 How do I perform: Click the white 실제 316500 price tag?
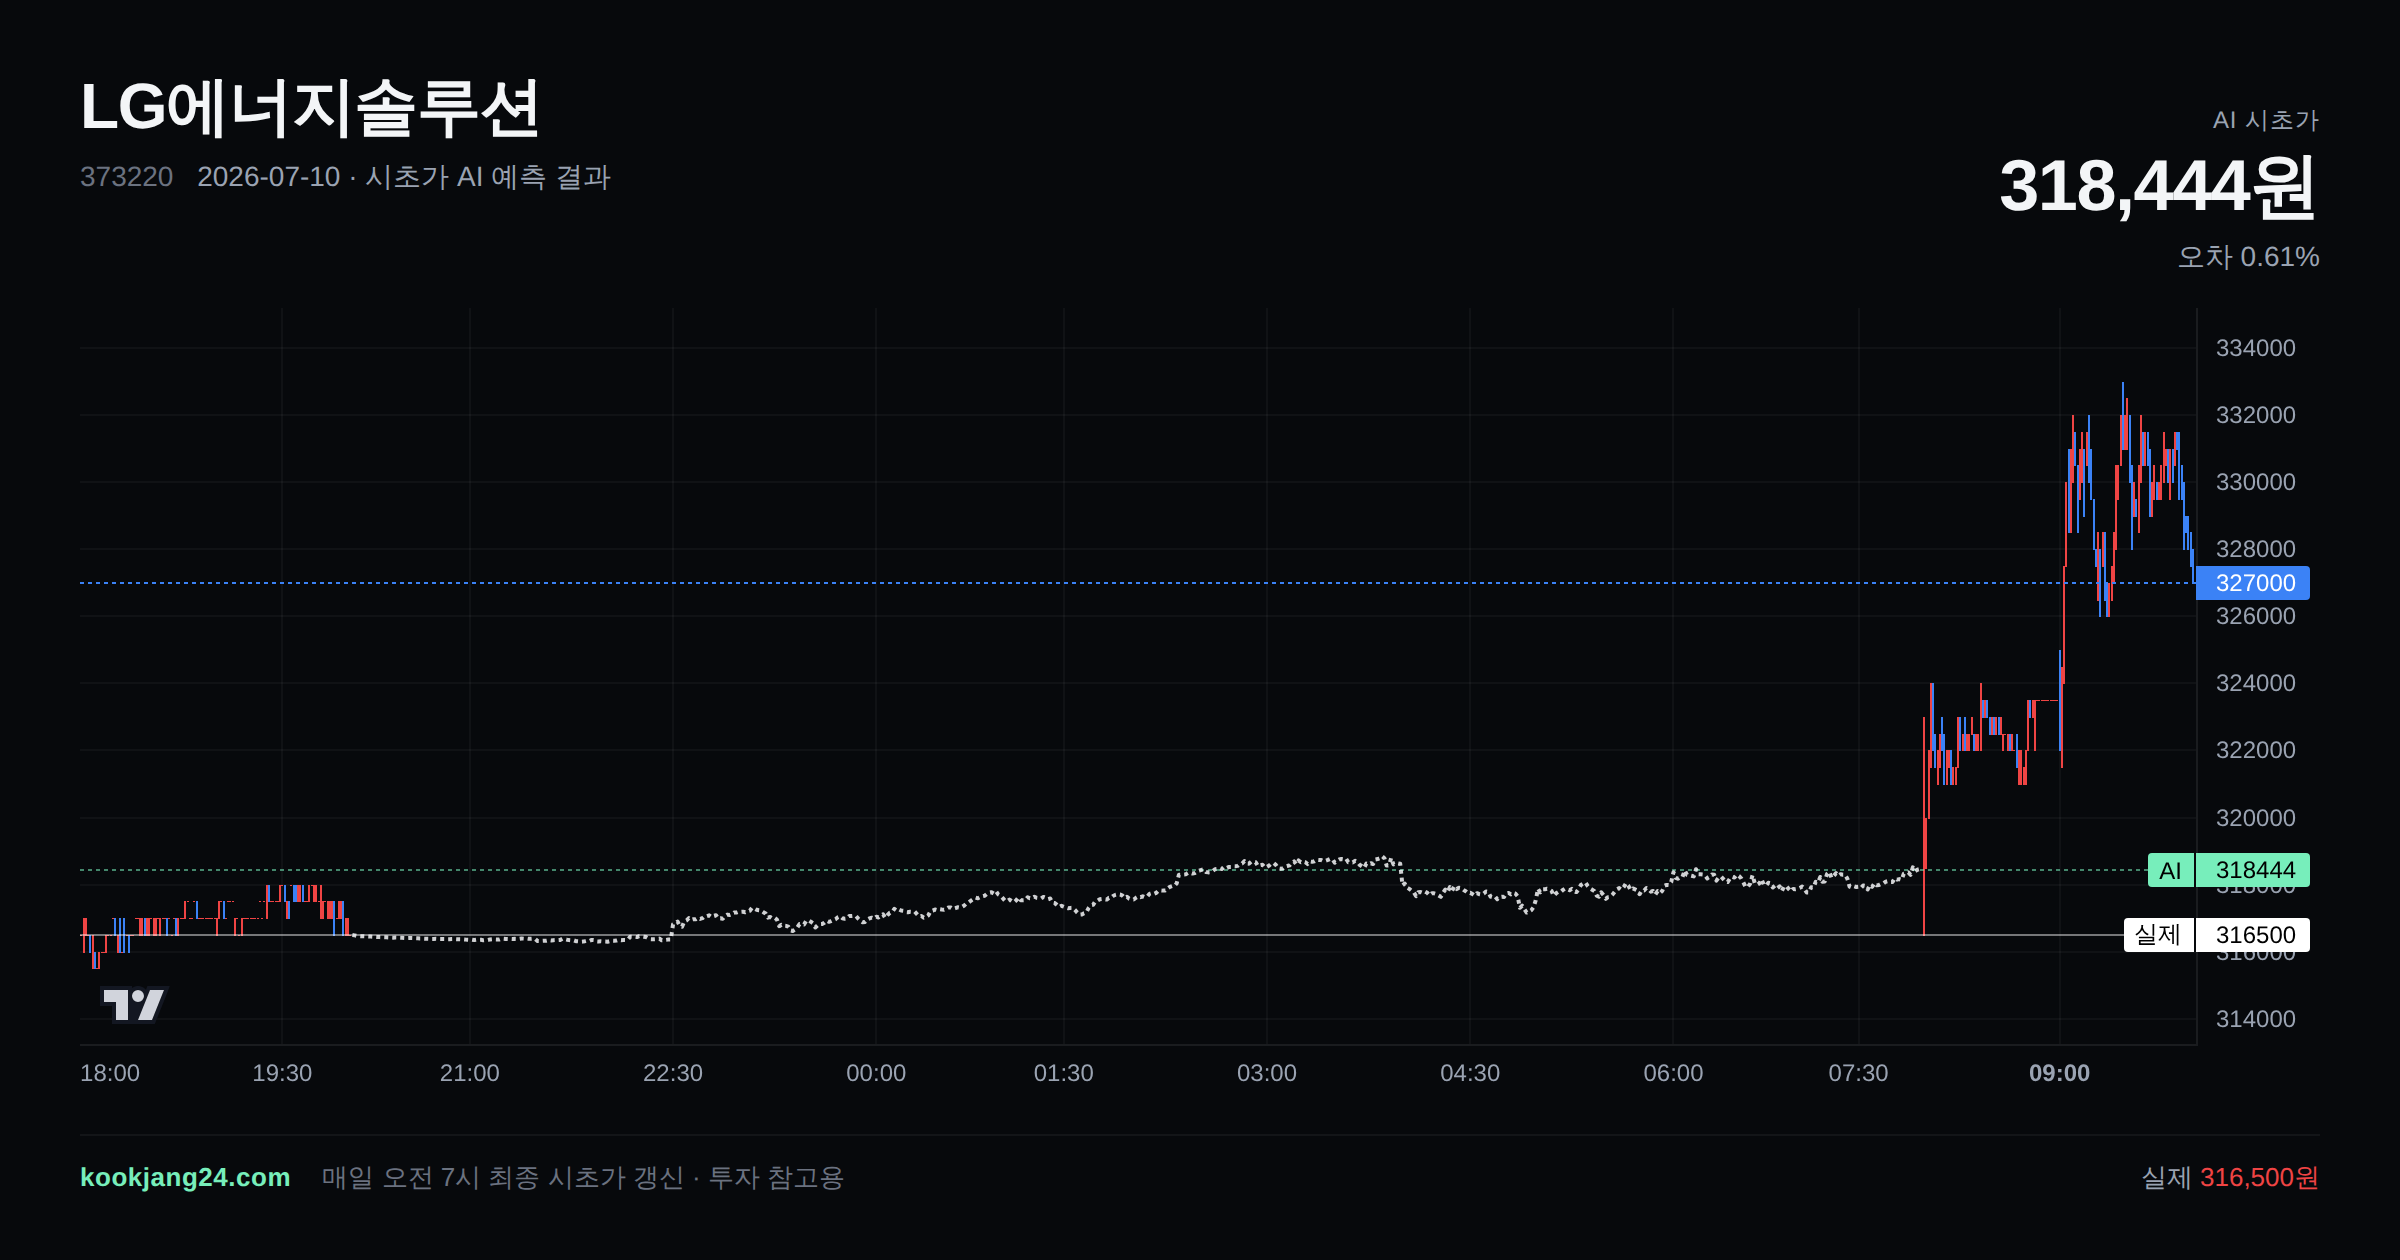coord(2216,935)
